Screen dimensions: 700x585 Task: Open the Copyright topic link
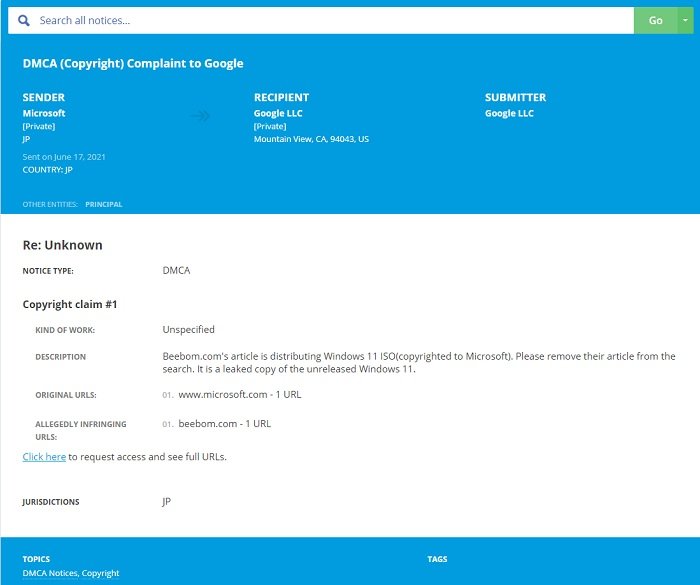pos(100,573)
